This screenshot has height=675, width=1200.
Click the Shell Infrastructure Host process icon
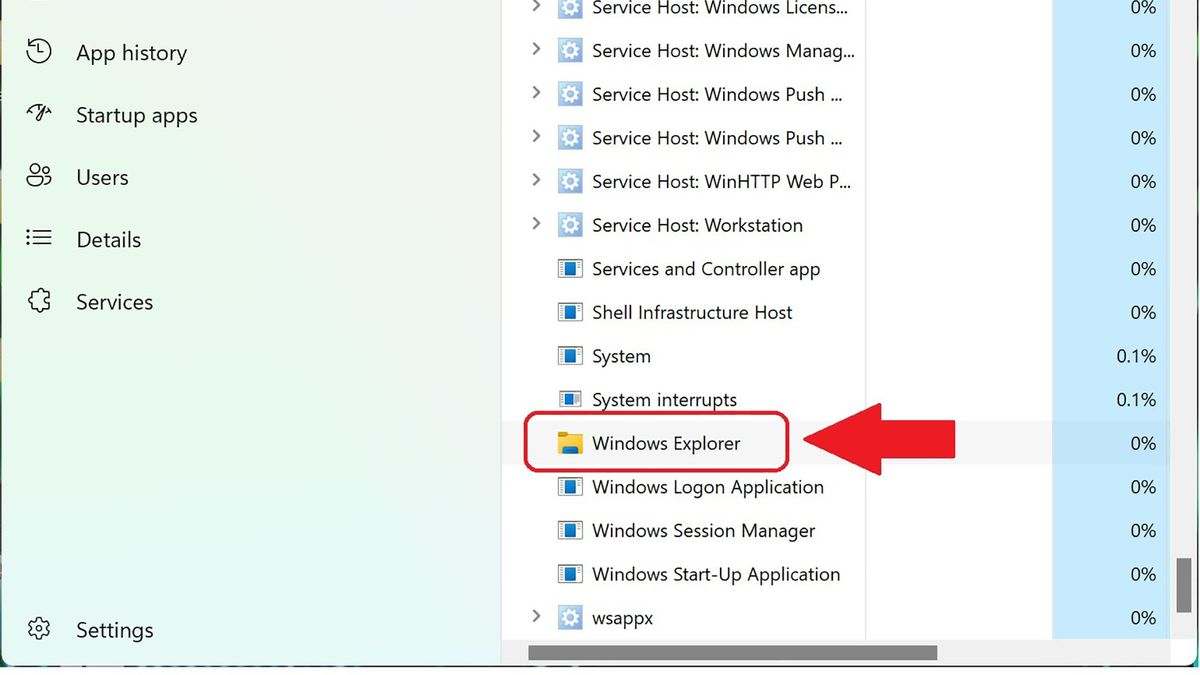pyautogui.click(x=569, y=312)
